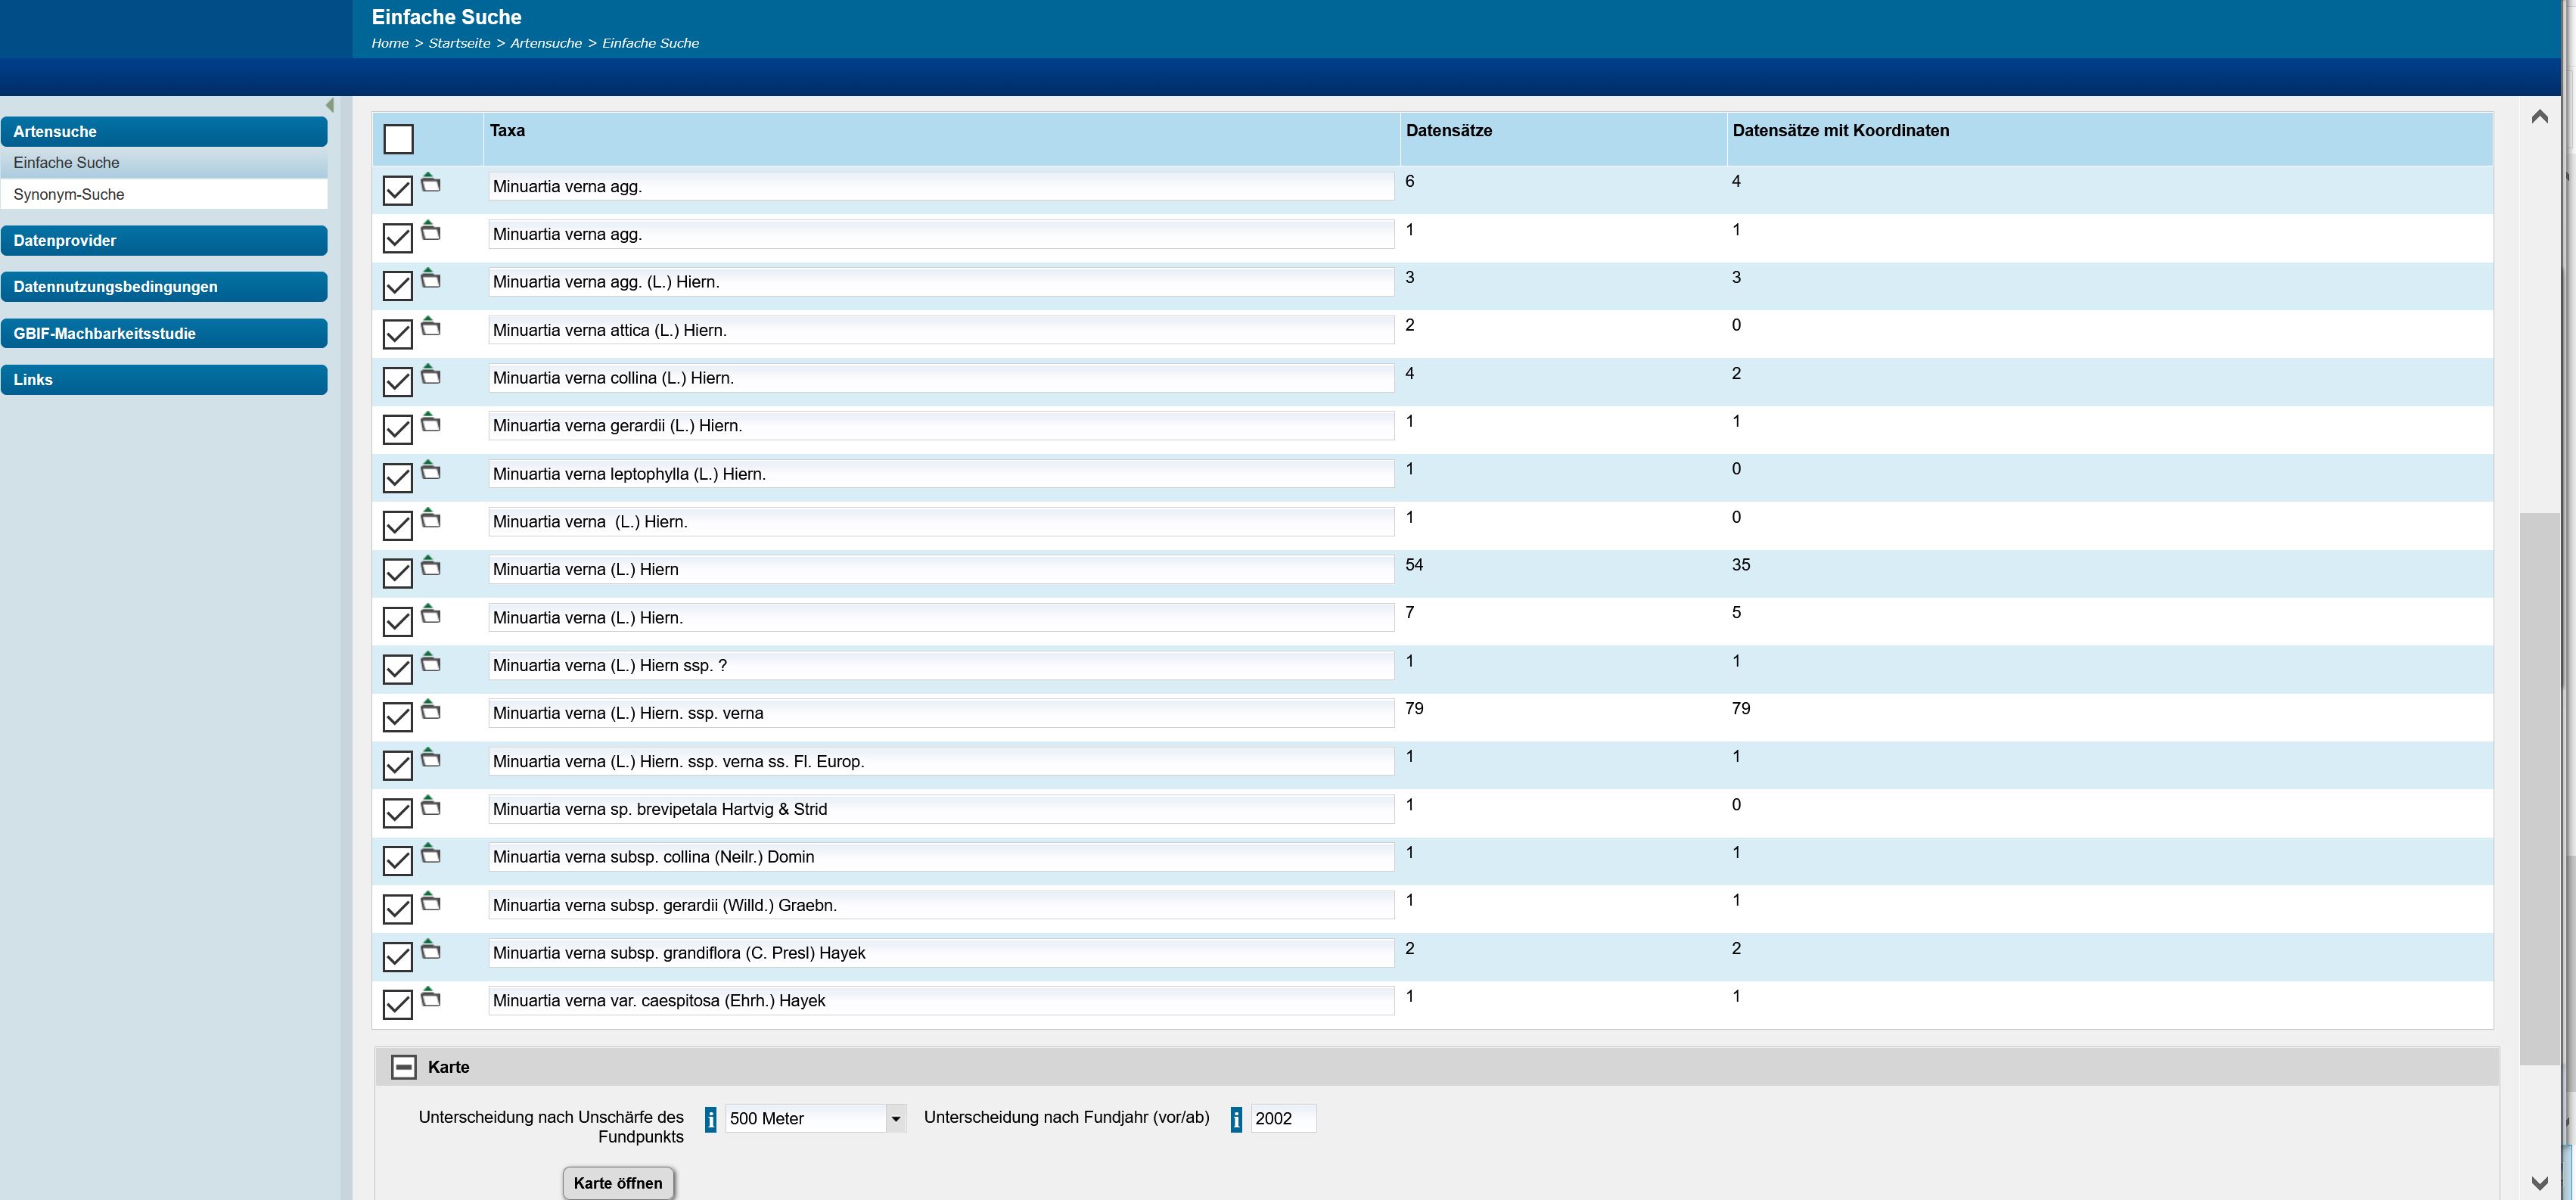This screenshot has height=1200, width=2576.
Task: Collapse the Karte section
Action: point(403,1067)
